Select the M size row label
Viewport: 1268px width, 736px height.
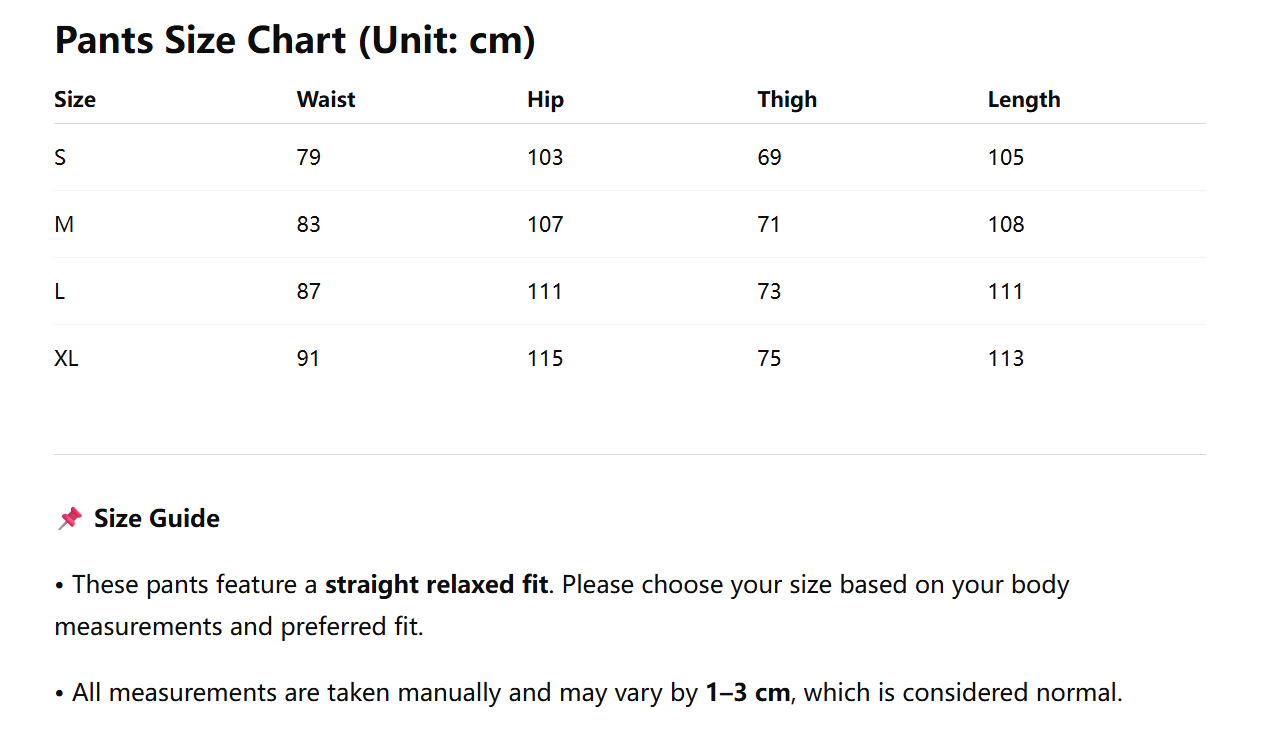64,224
